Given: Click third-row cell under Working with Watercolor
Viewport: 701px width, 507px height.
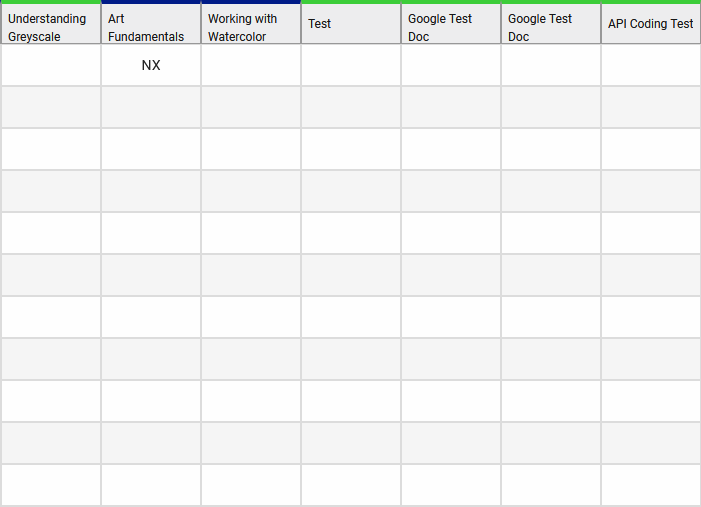Looking at the screenshot, I should point(251,149).
